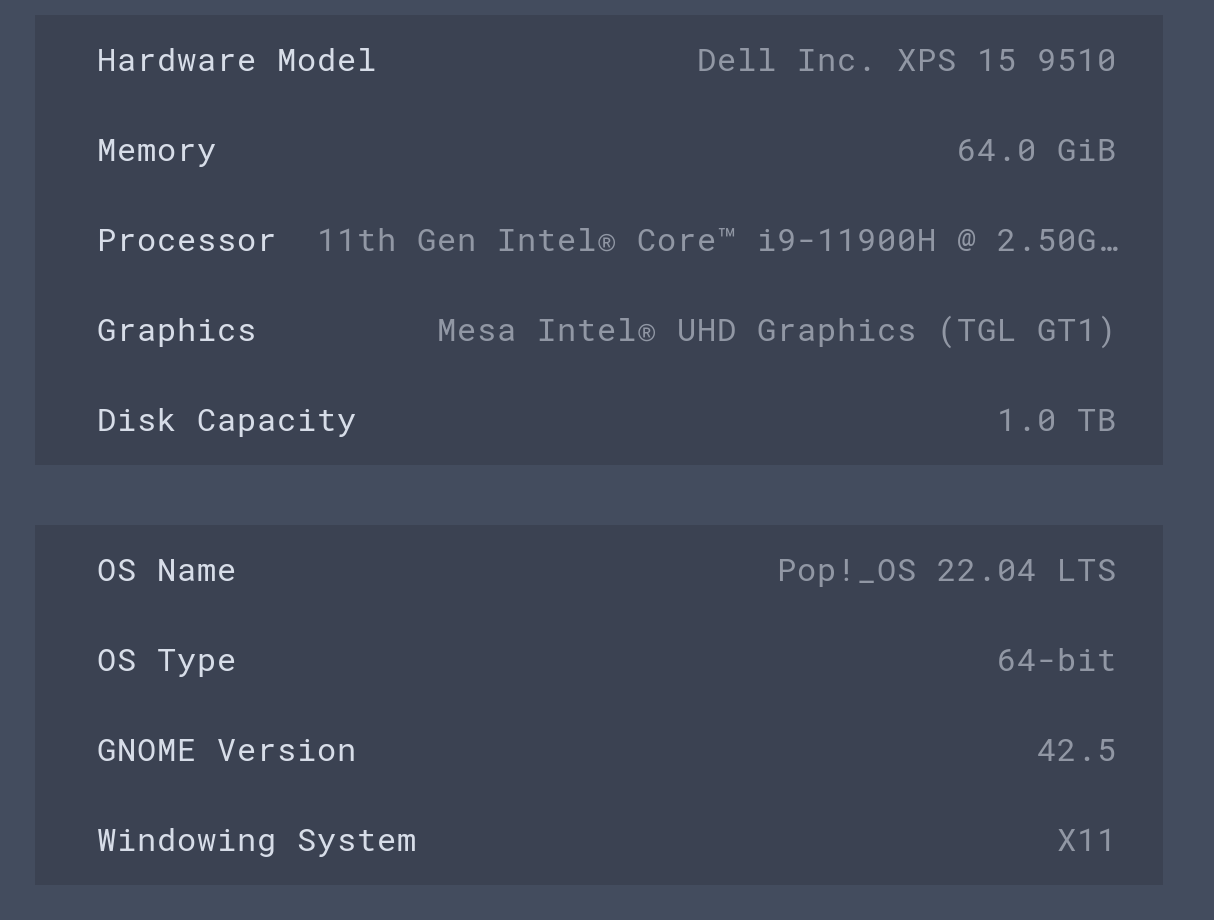Click the 1.0 TB disk value
The height and width of the screenshot is (920, 1214).
tap(1056, 420)
